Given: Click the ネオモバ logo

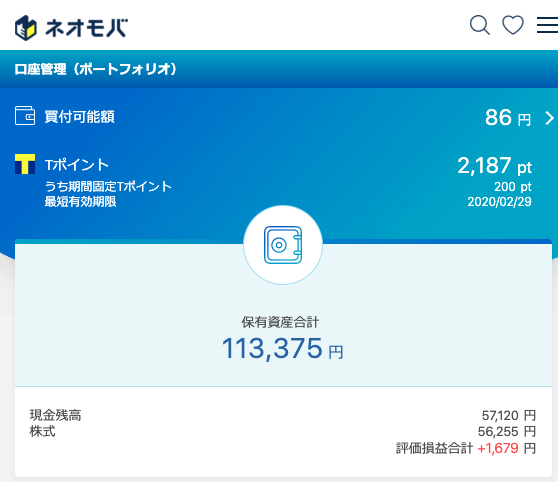Looking at the screenshot, I should tap(71, 27).
